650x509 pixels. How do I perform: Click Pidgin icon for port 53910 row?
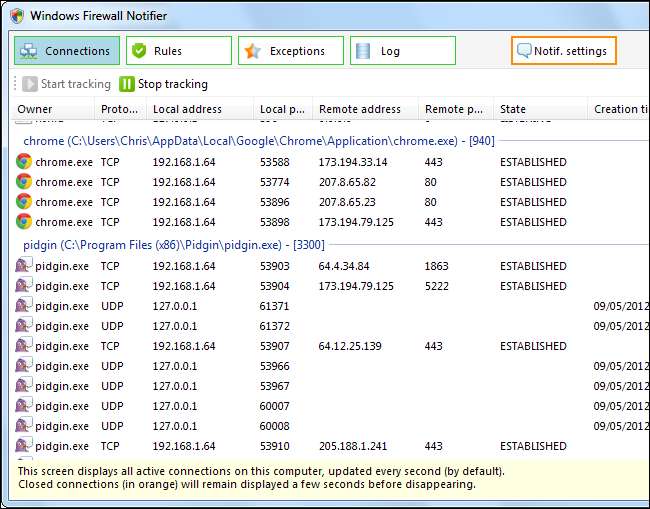coord(24,446)
